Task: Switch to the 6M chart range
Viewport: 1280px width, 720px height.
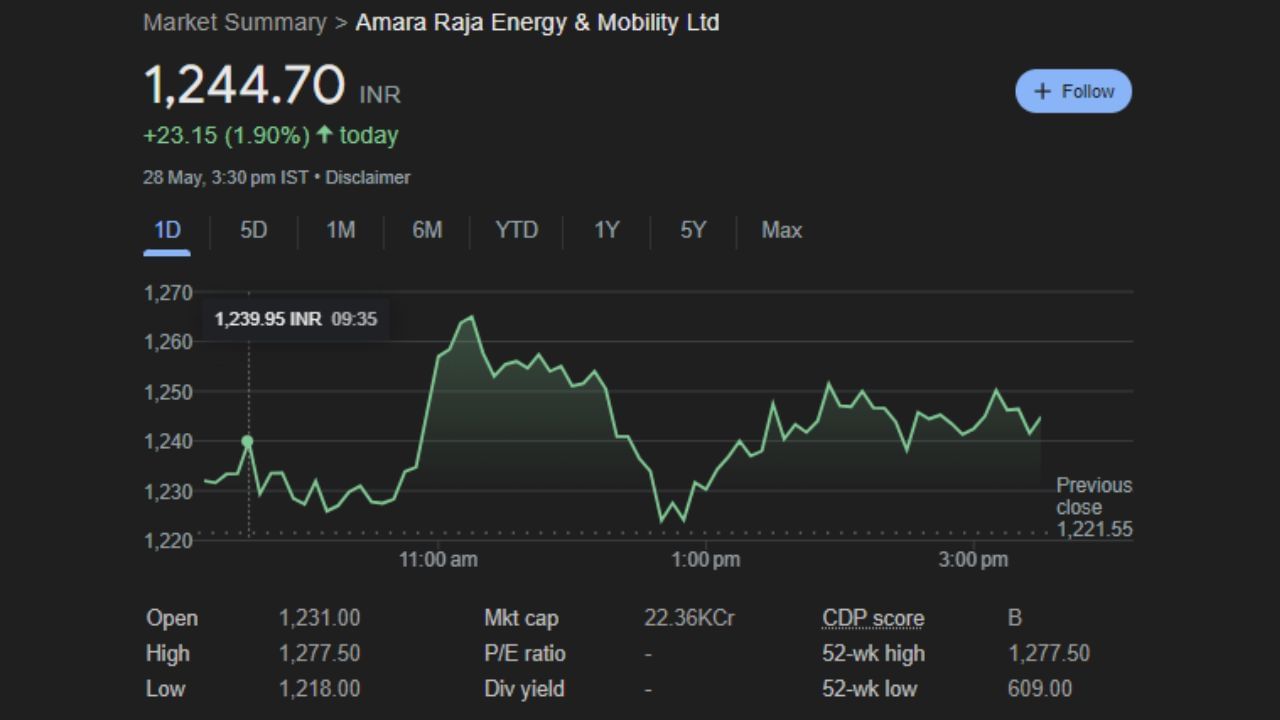Action: click(427, 230)
